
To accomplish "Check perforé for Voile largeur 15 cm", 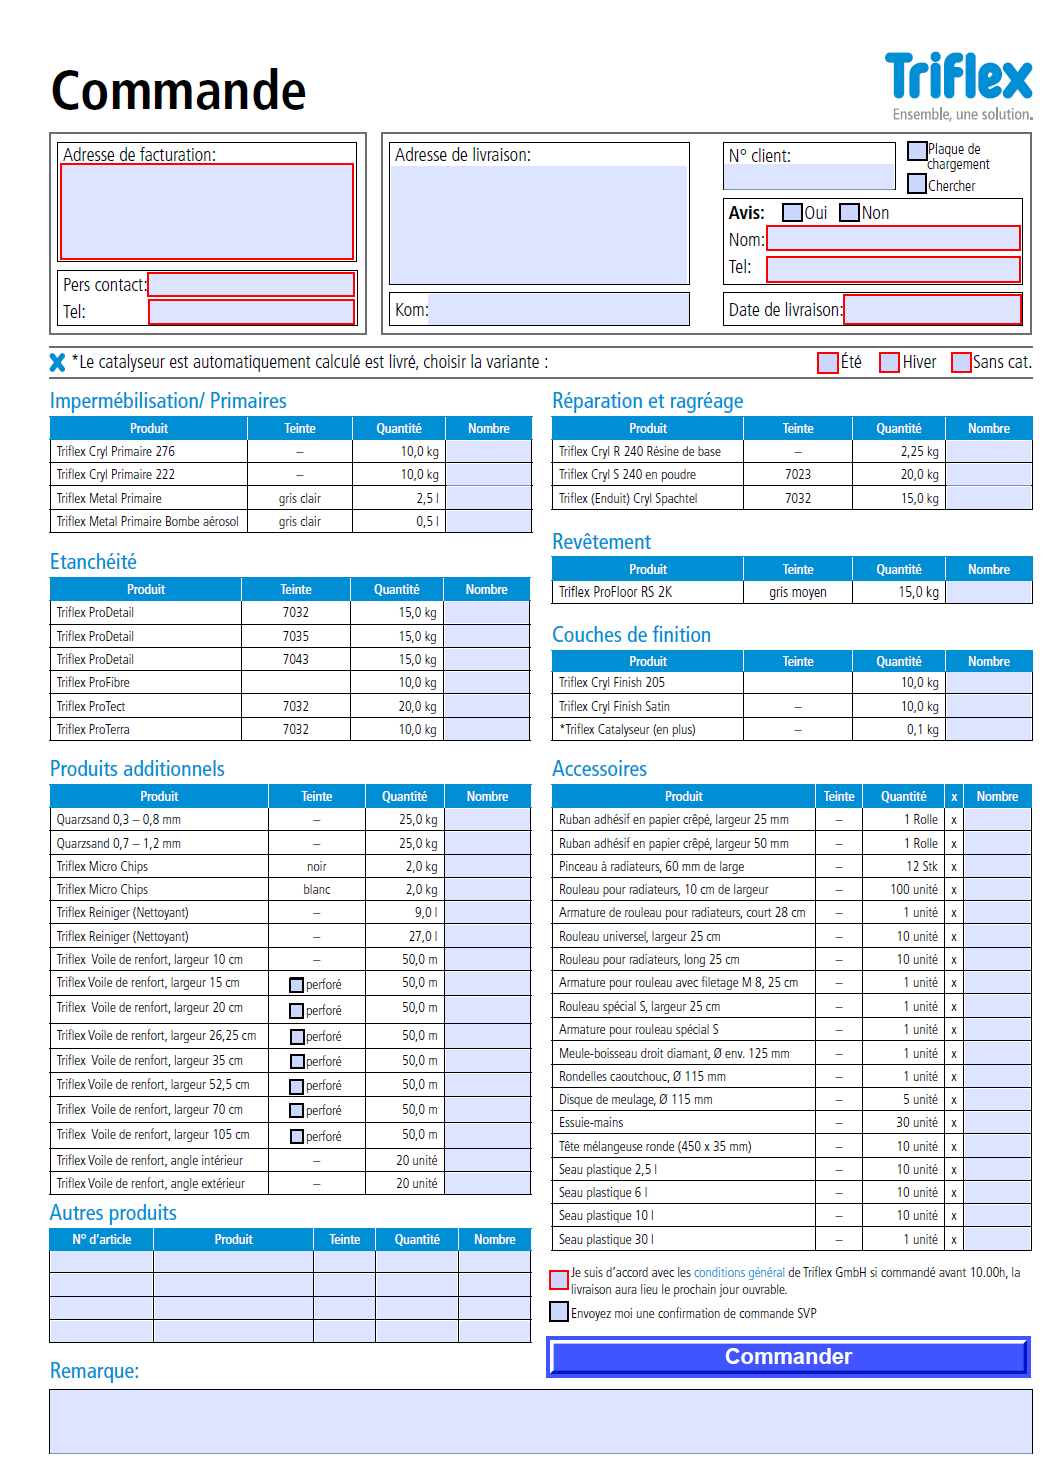I will [x=297, y=985].
